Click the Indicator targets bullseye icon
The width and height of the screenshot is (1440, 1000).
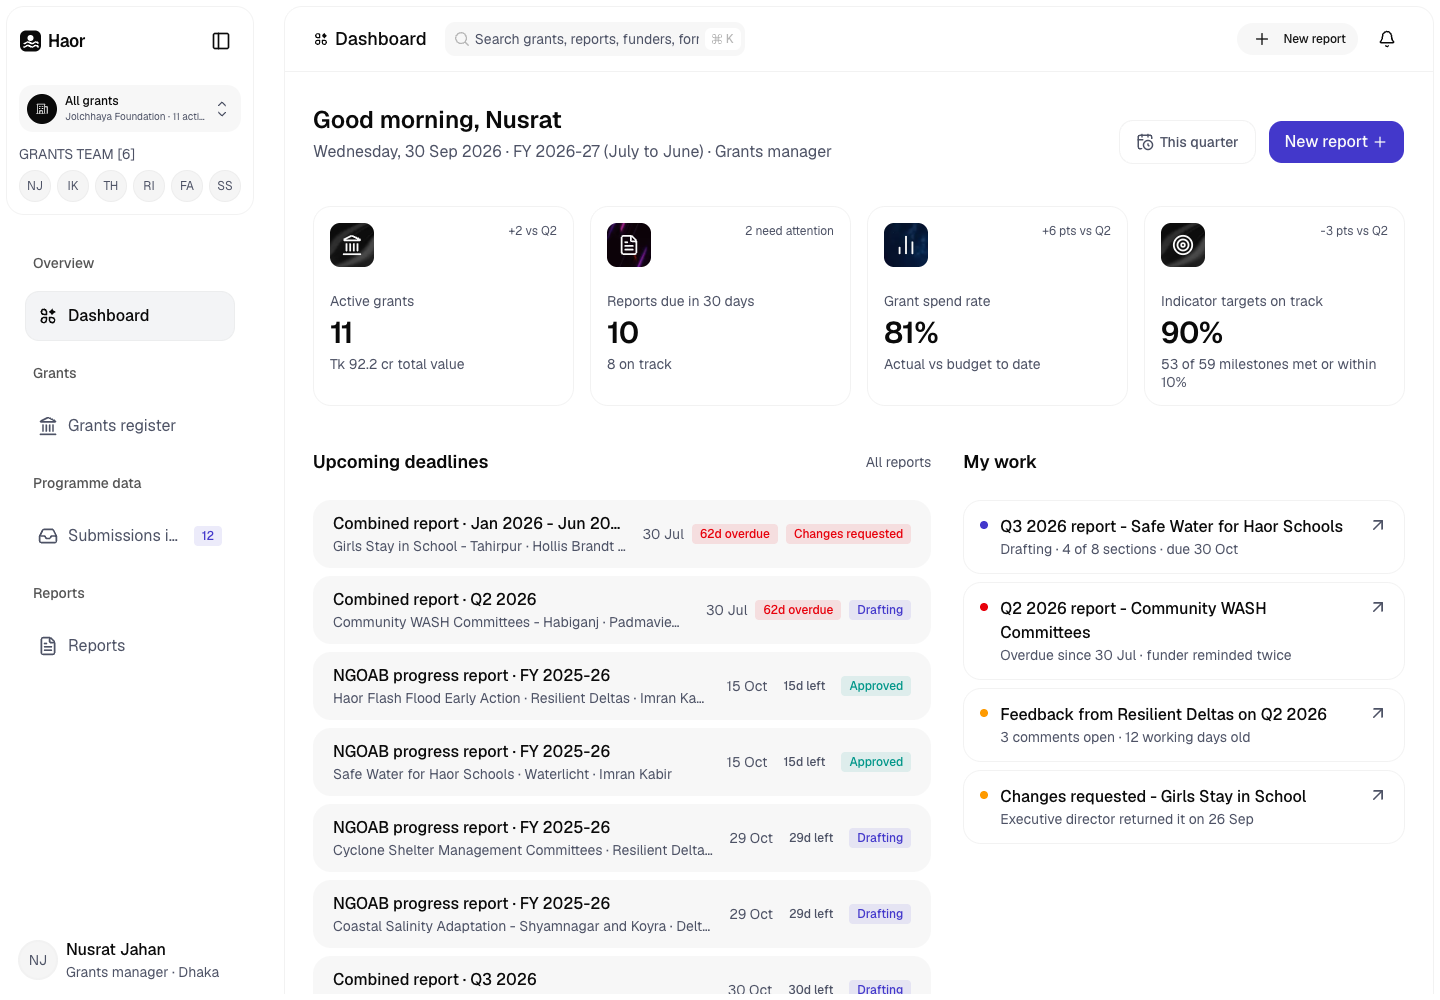point(1183,245)
